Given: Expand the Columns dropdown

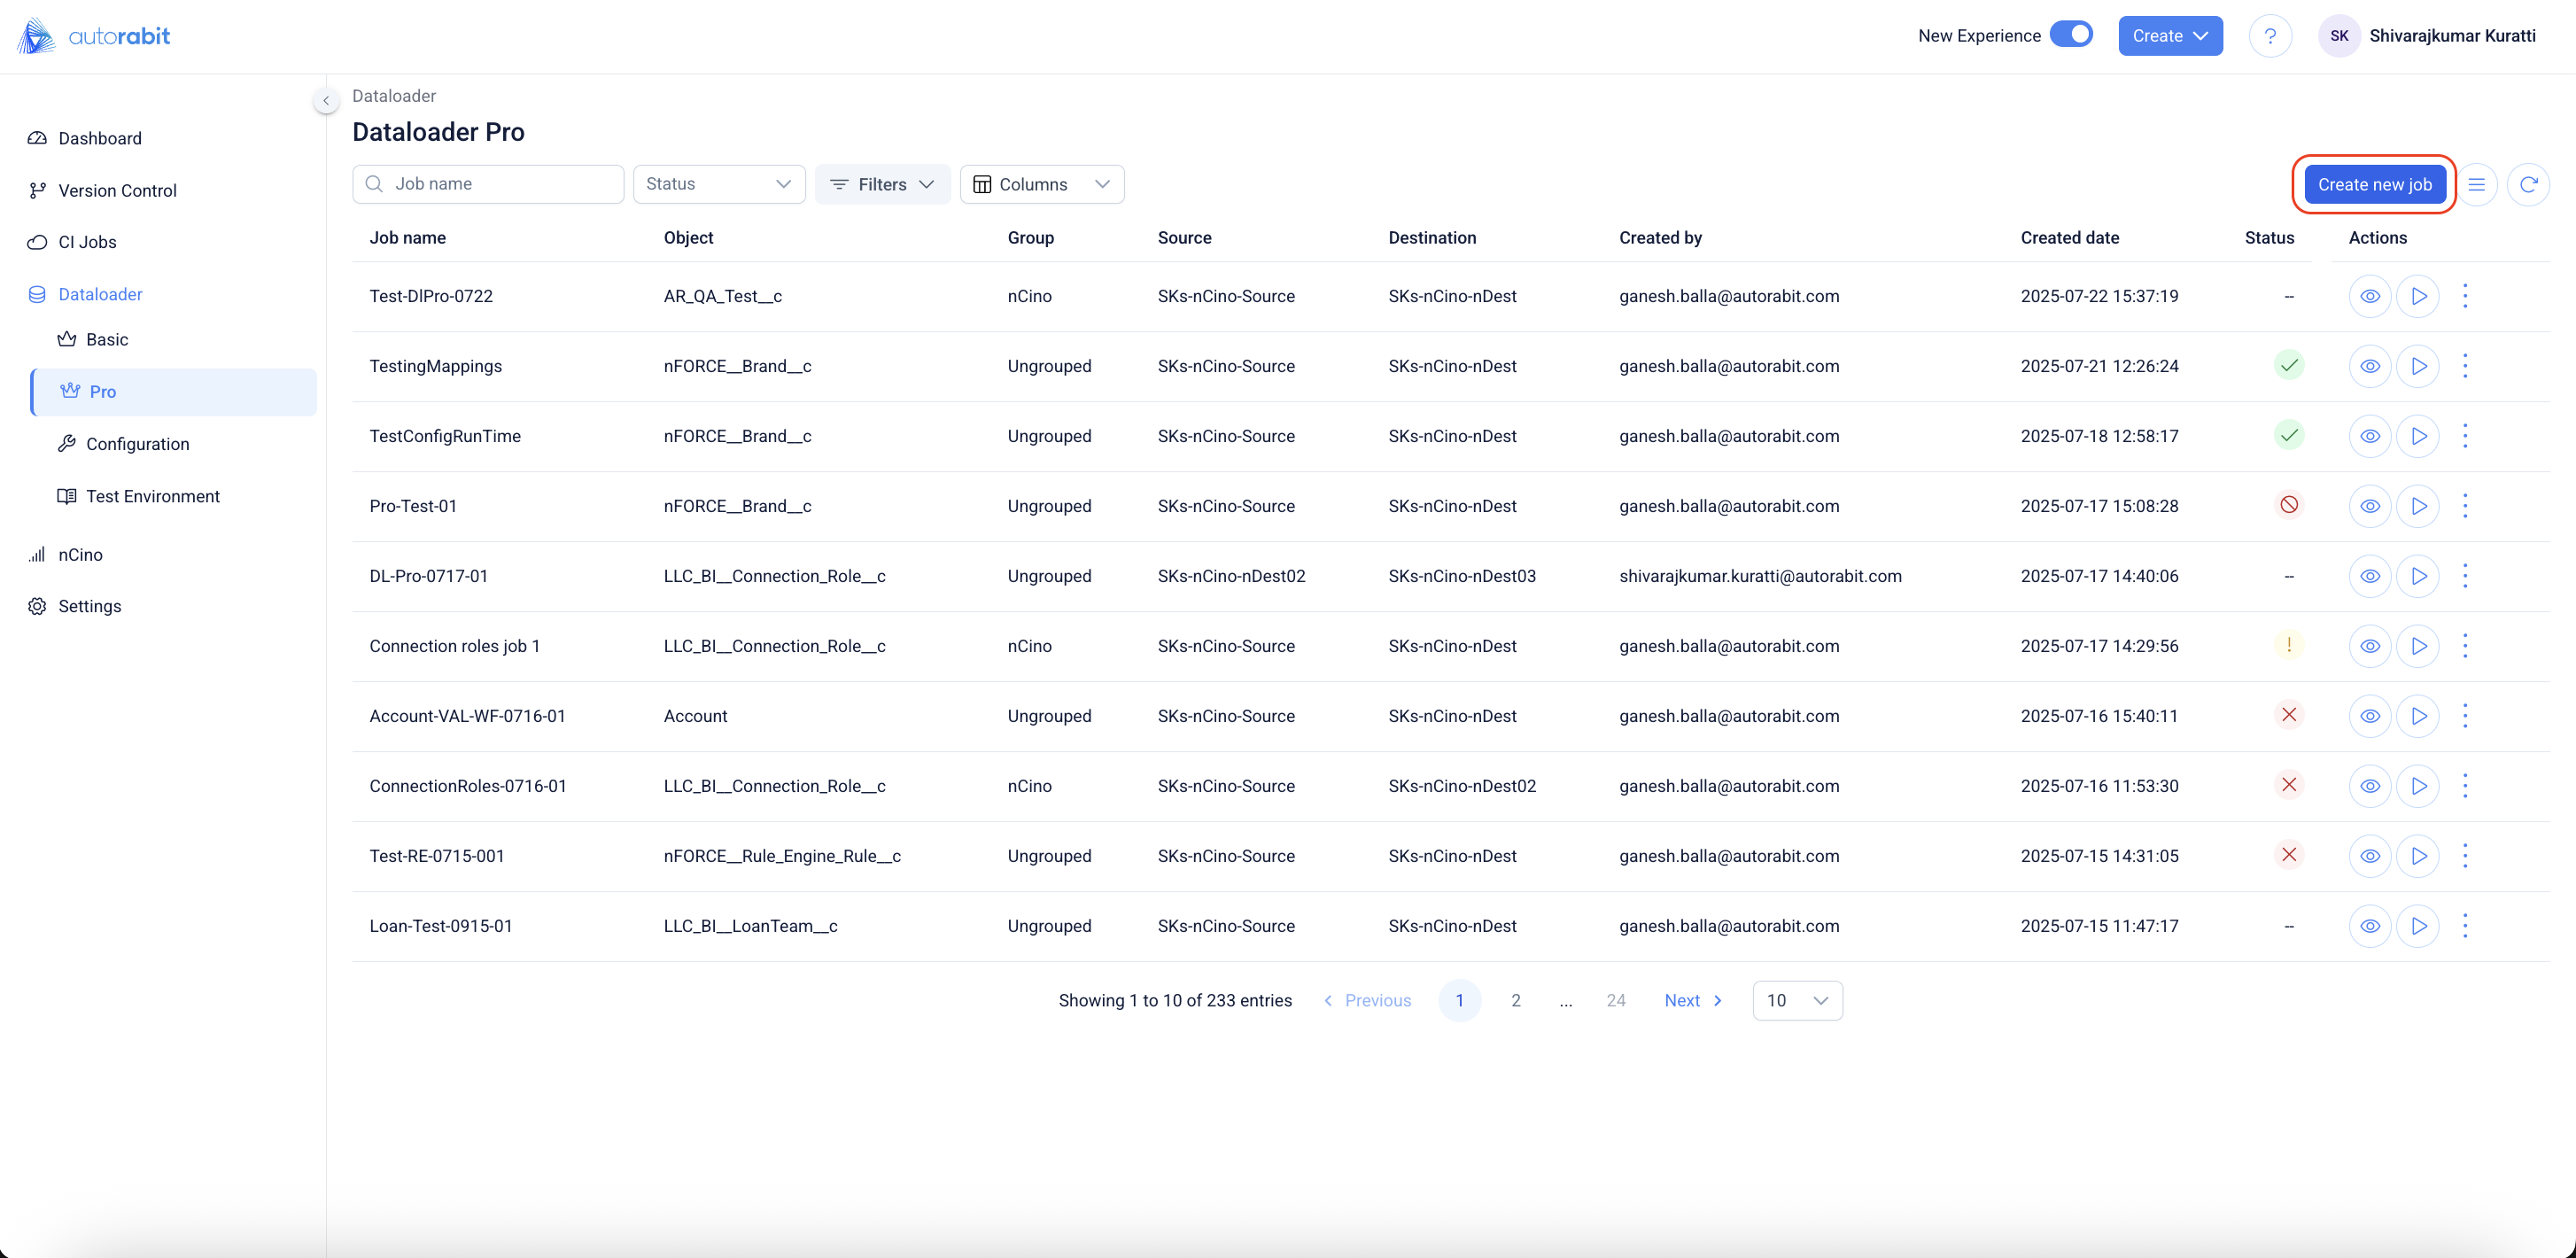Looking at the screenshot, I should pos(1042,184).
